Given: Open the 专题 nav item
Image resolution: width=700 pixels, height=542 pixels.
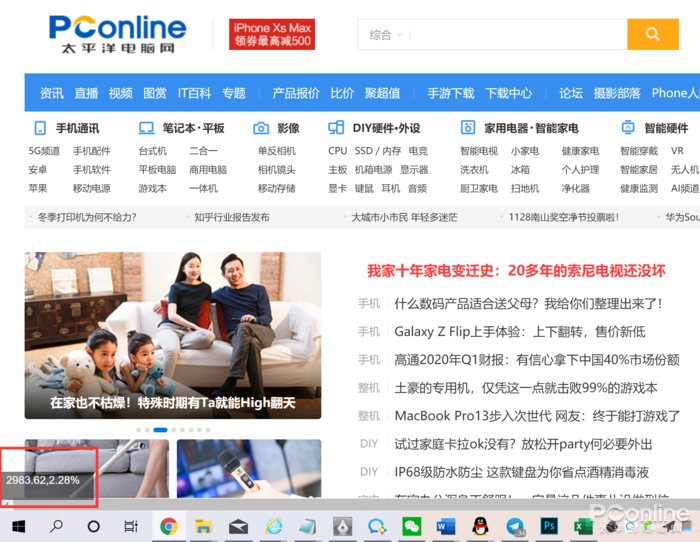Looking at the screenshot, I should click(234, 93).
